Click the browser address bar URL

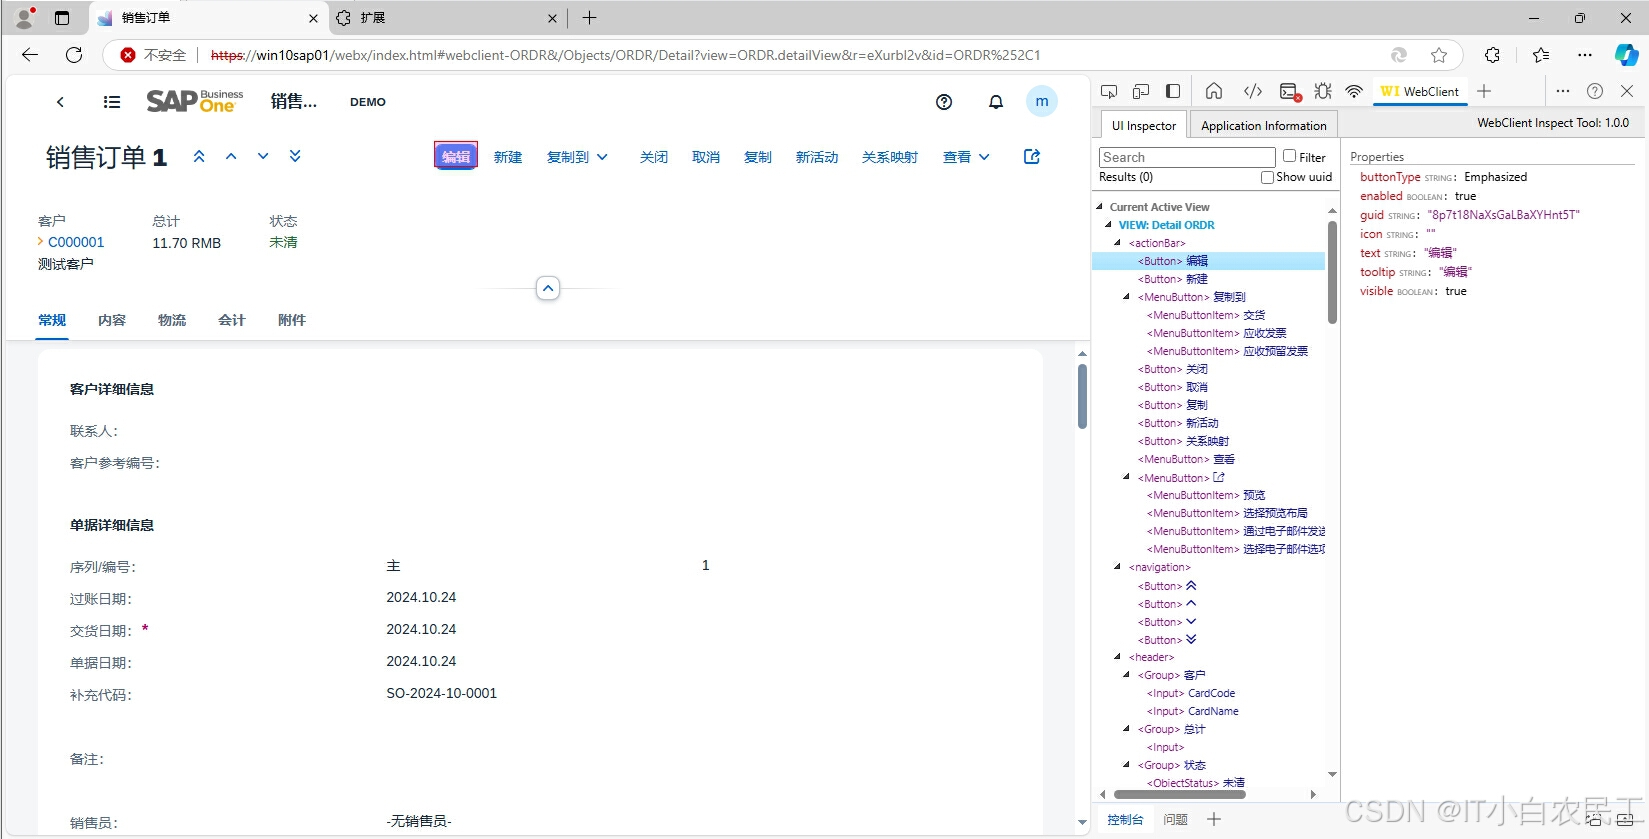pos(625,55)
